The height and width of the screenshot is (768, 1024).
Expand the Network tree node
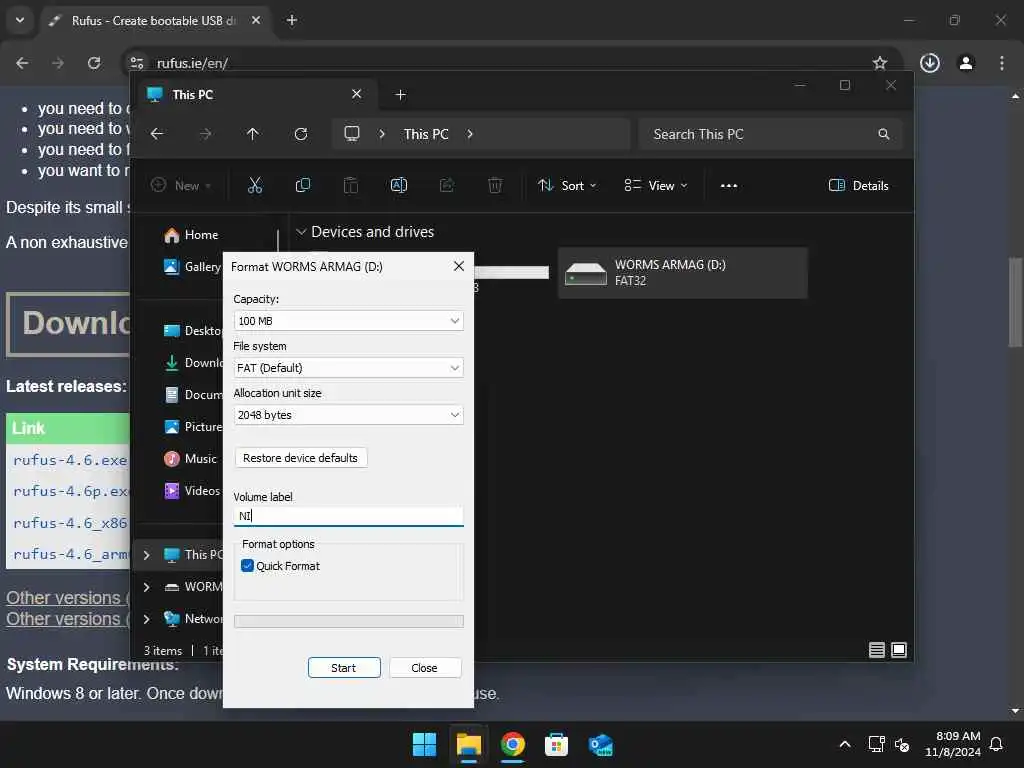(x=147, y=618)
